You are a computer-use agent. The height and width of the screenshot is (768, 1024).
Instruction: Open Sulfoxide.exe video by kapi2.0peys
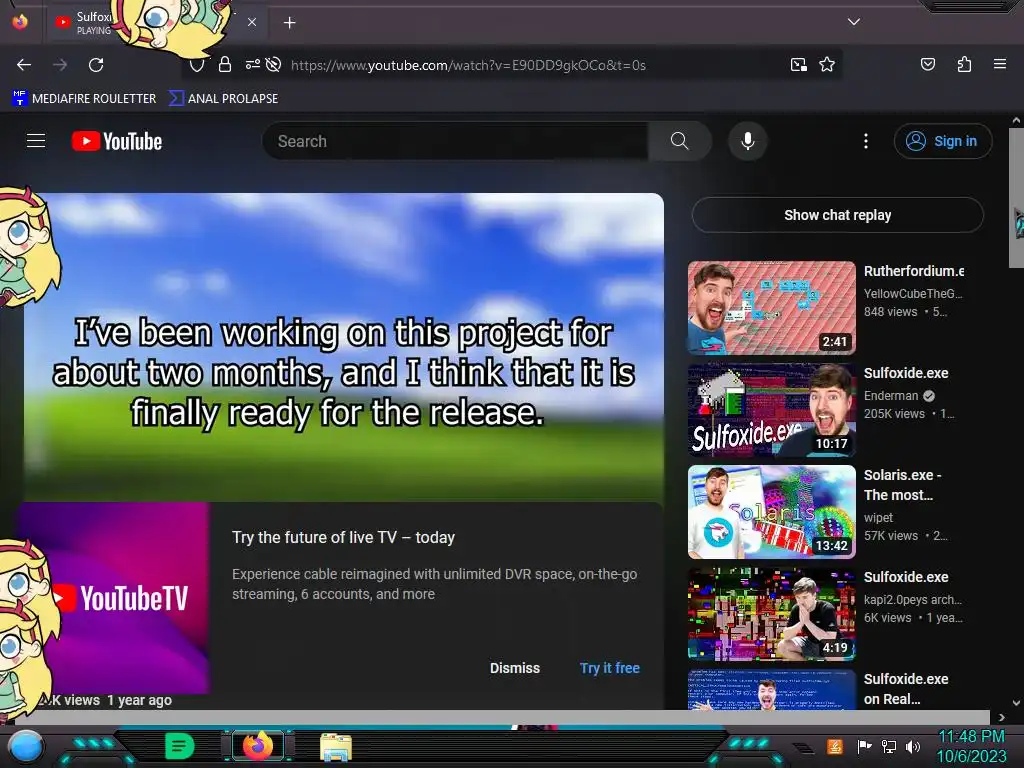(771, 613)
